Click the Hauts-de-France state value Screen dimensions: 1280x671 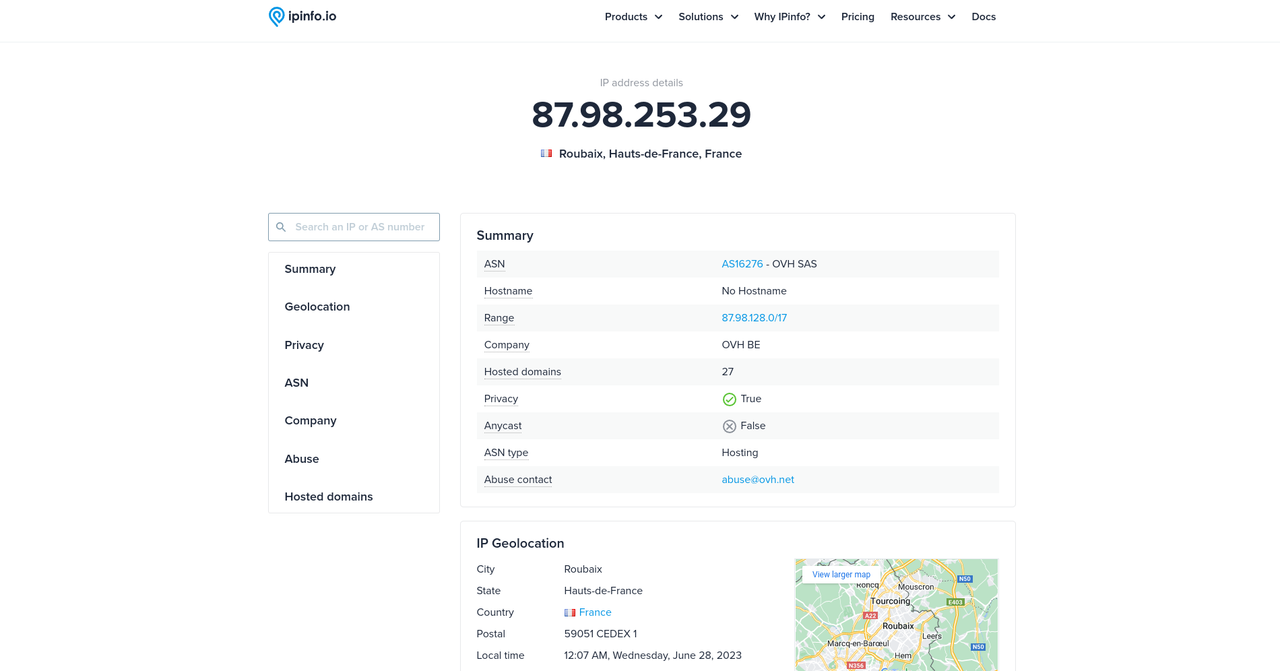pos(603,591)
